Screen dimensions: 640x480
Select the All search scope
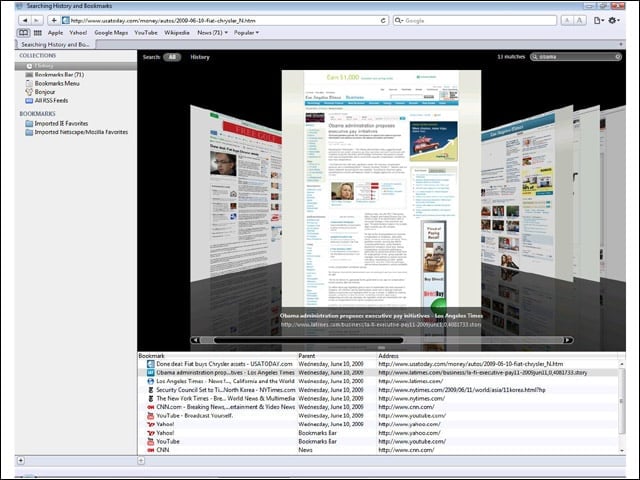point(172,57)
